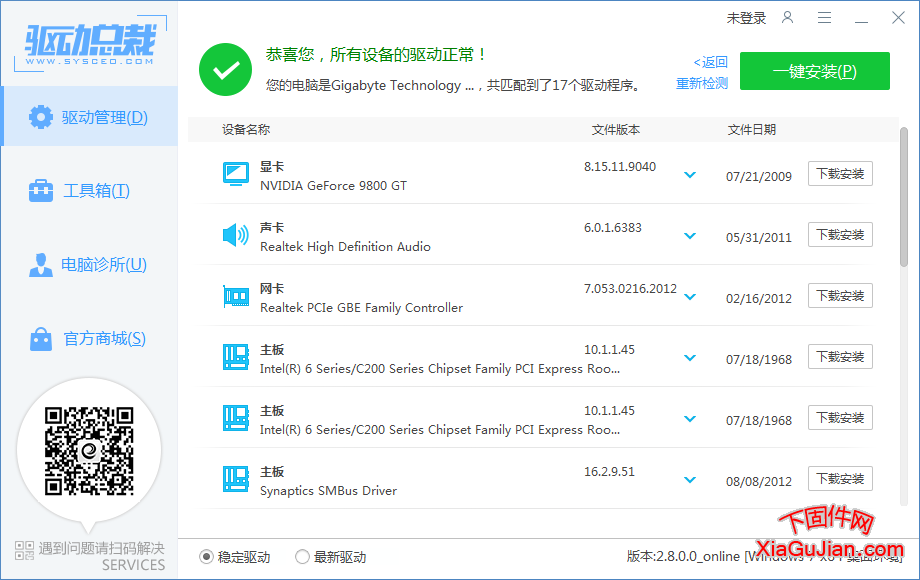The image size is (920, 580).
Task: Click the 一键安装(P) button
Action: (x=814, y=71)
